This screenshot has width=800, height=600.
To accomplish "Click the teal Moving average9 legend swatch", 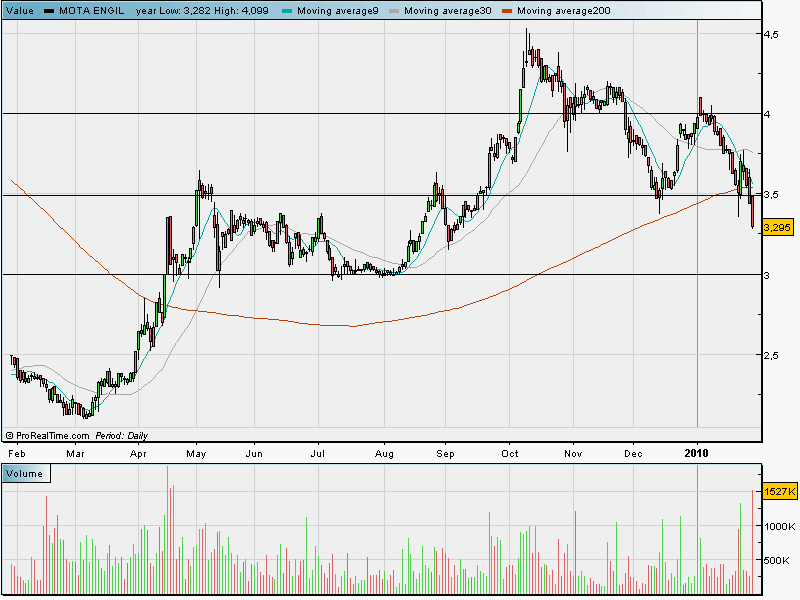I will (287, 11).
